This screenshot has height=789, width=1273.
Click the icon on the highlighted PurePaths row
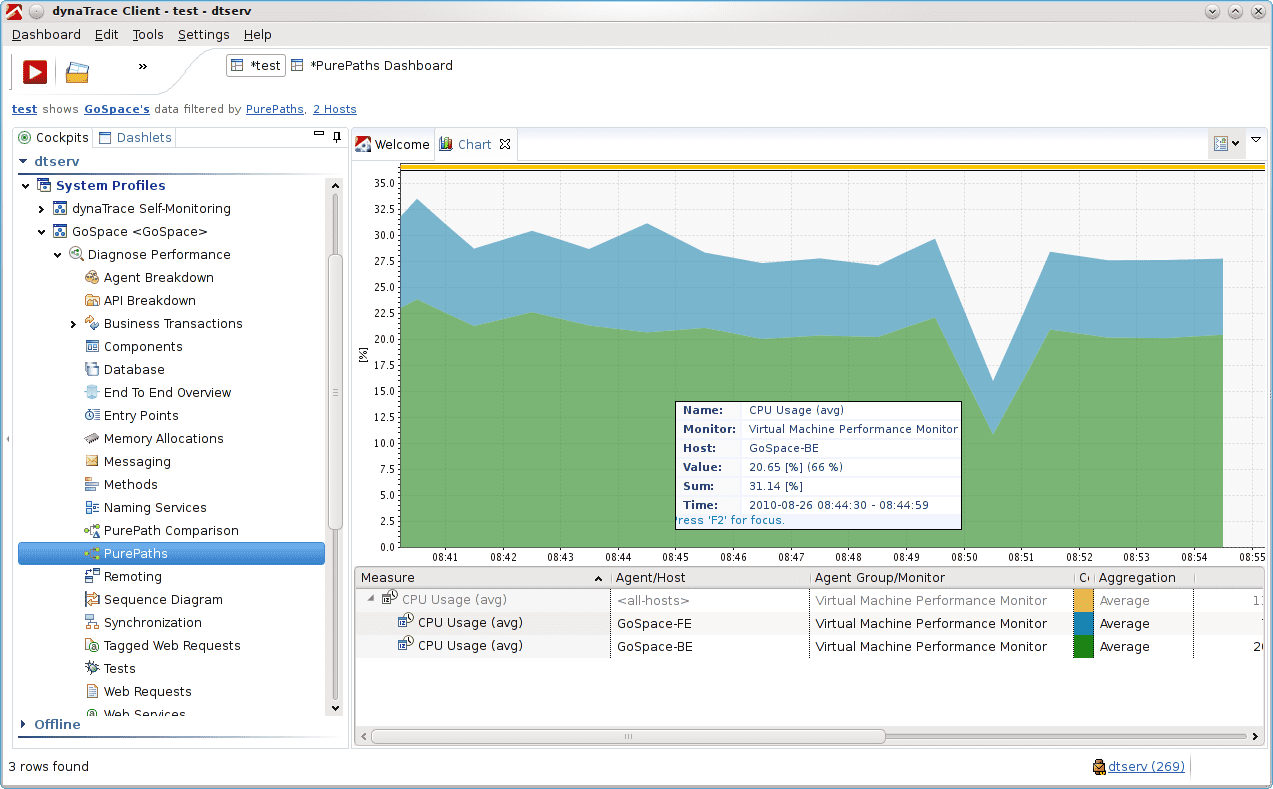[92, 553]
